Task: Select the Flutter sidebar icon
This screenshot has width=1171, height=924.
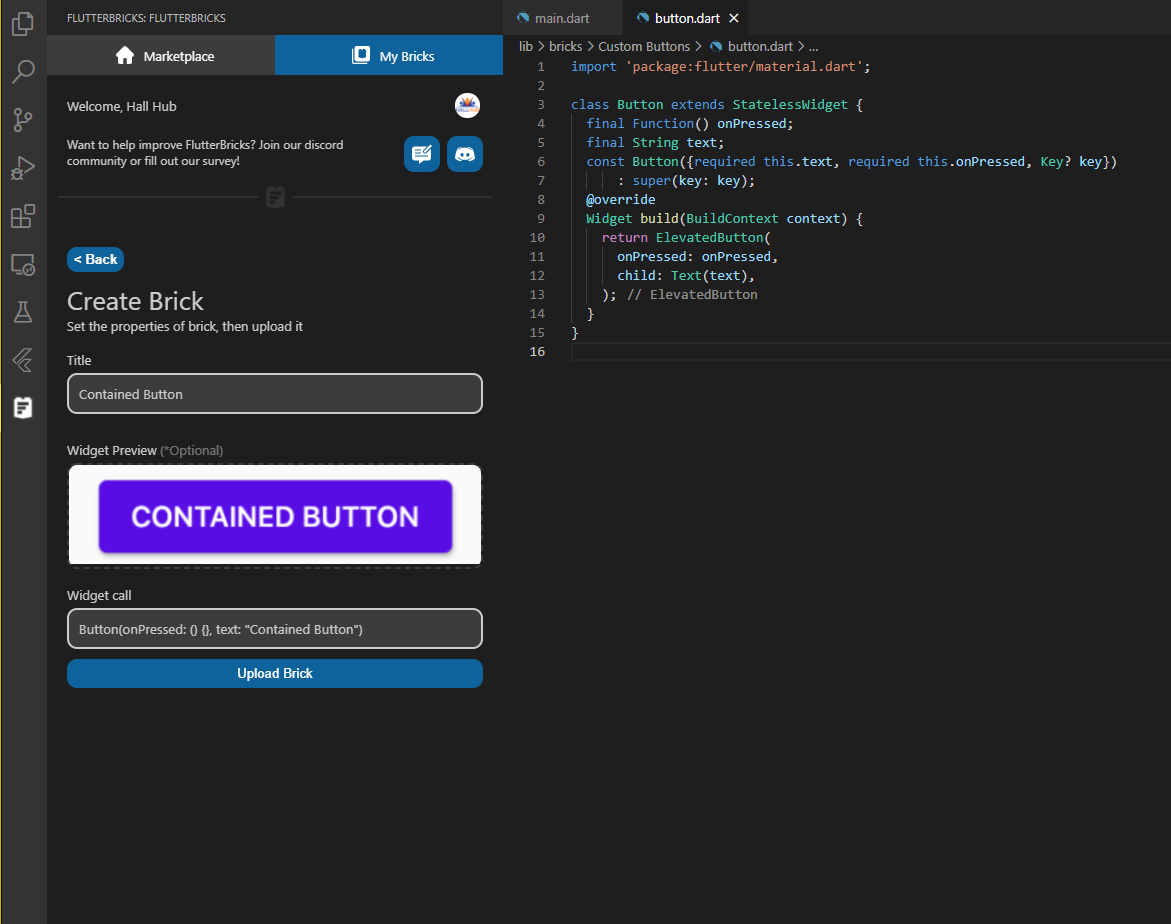Action: tap(22, 360)
